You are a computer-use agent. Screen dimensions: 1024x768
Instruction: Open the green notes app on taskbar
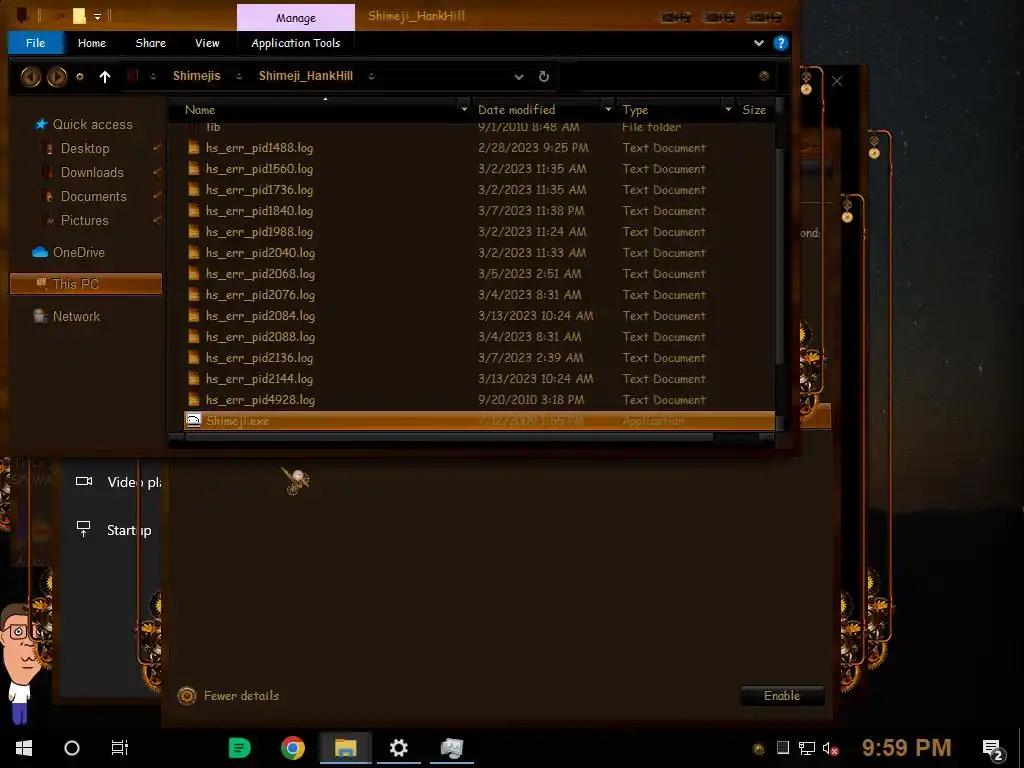click(240, 748)
